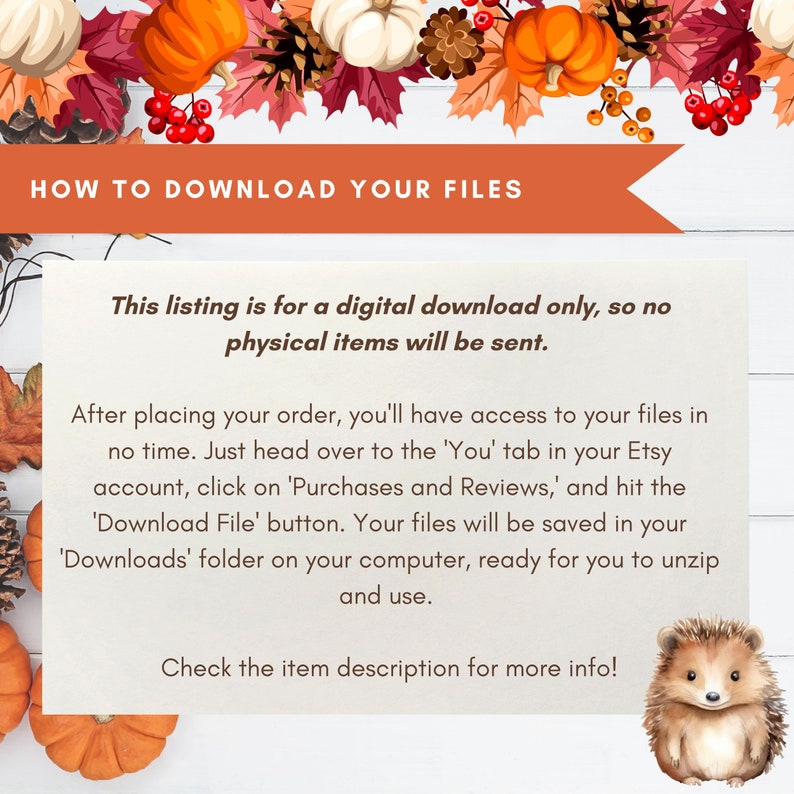Click the cream pumpkin at top left corner

(x=38, y=35)
